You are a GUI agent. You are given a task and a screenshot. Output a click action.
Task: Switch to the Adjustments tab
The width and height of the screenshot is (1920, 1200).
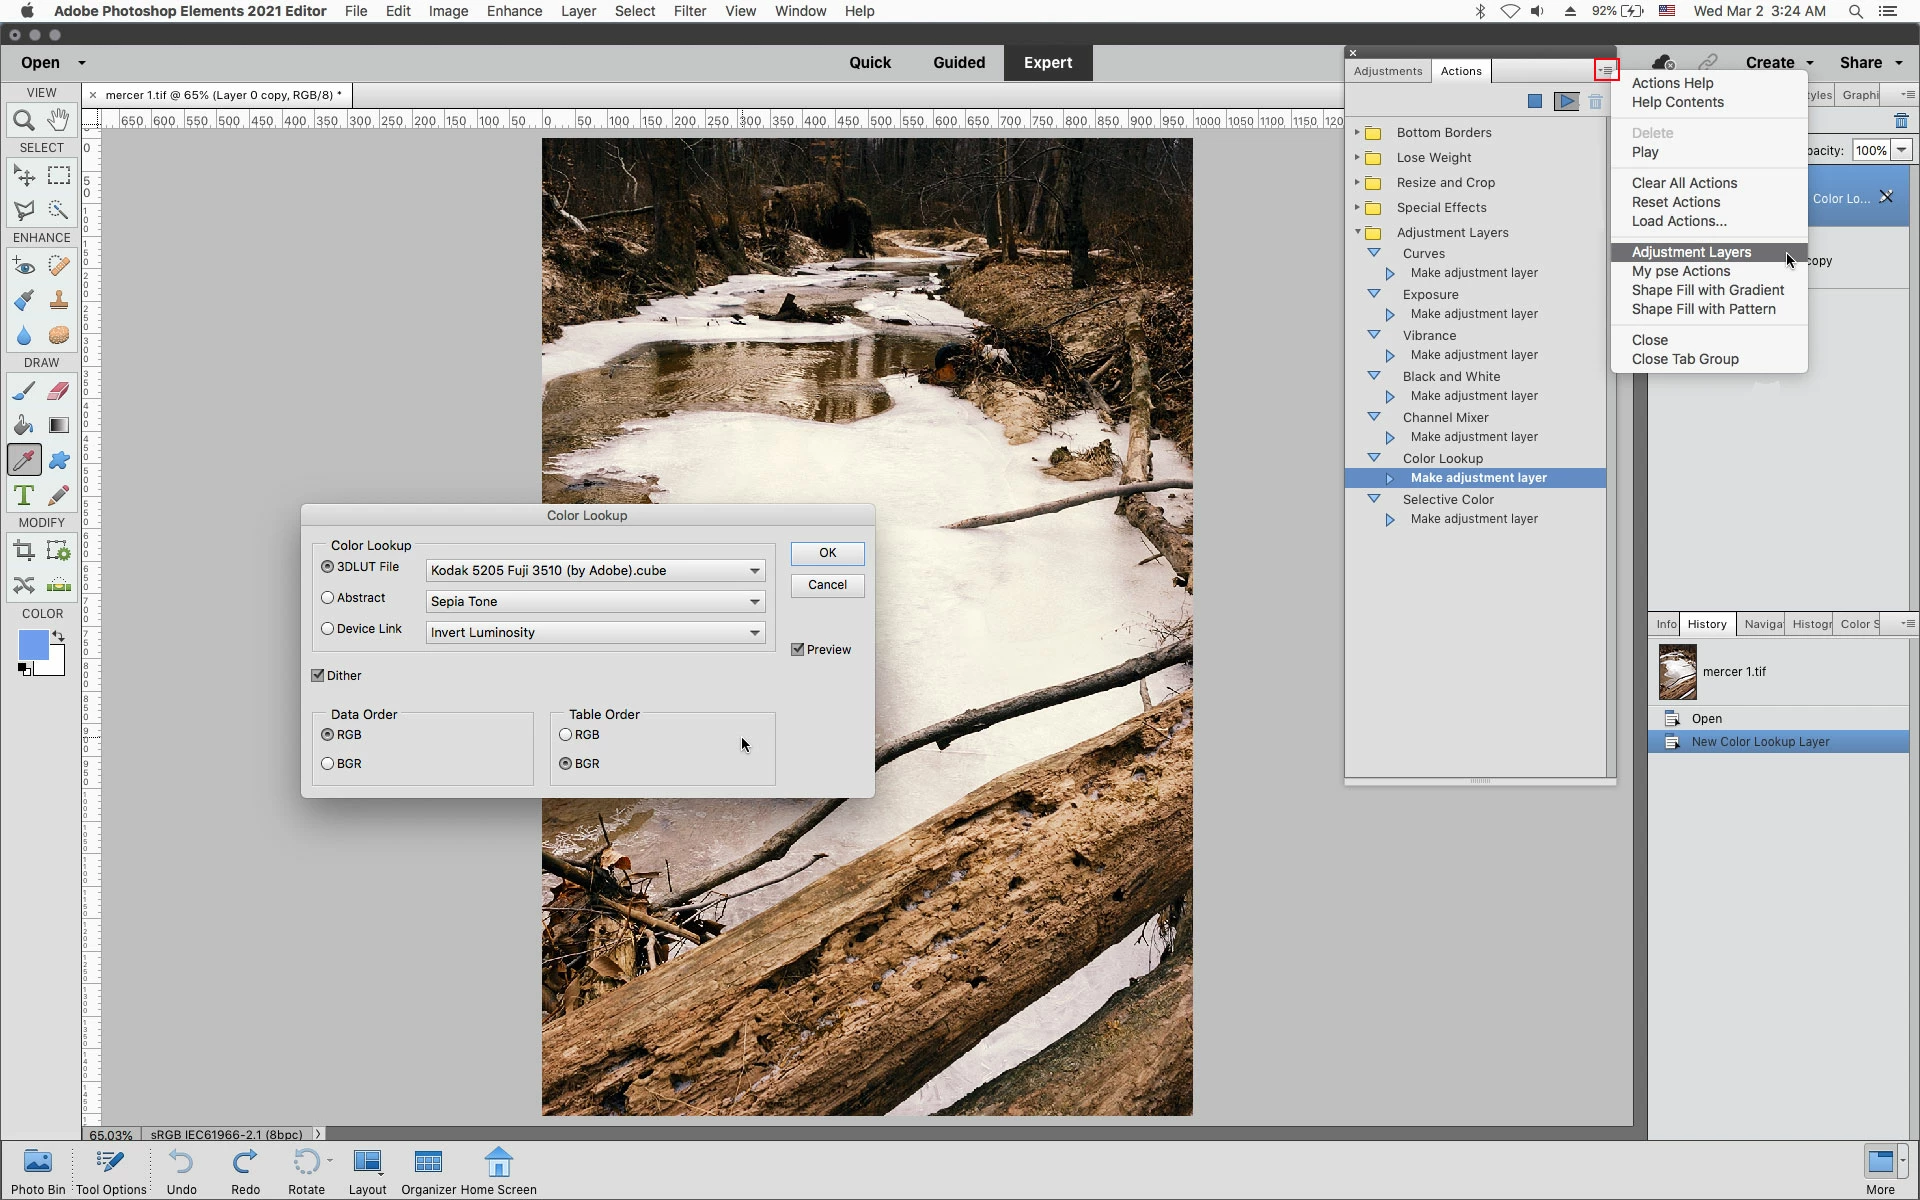(1387, 71)
